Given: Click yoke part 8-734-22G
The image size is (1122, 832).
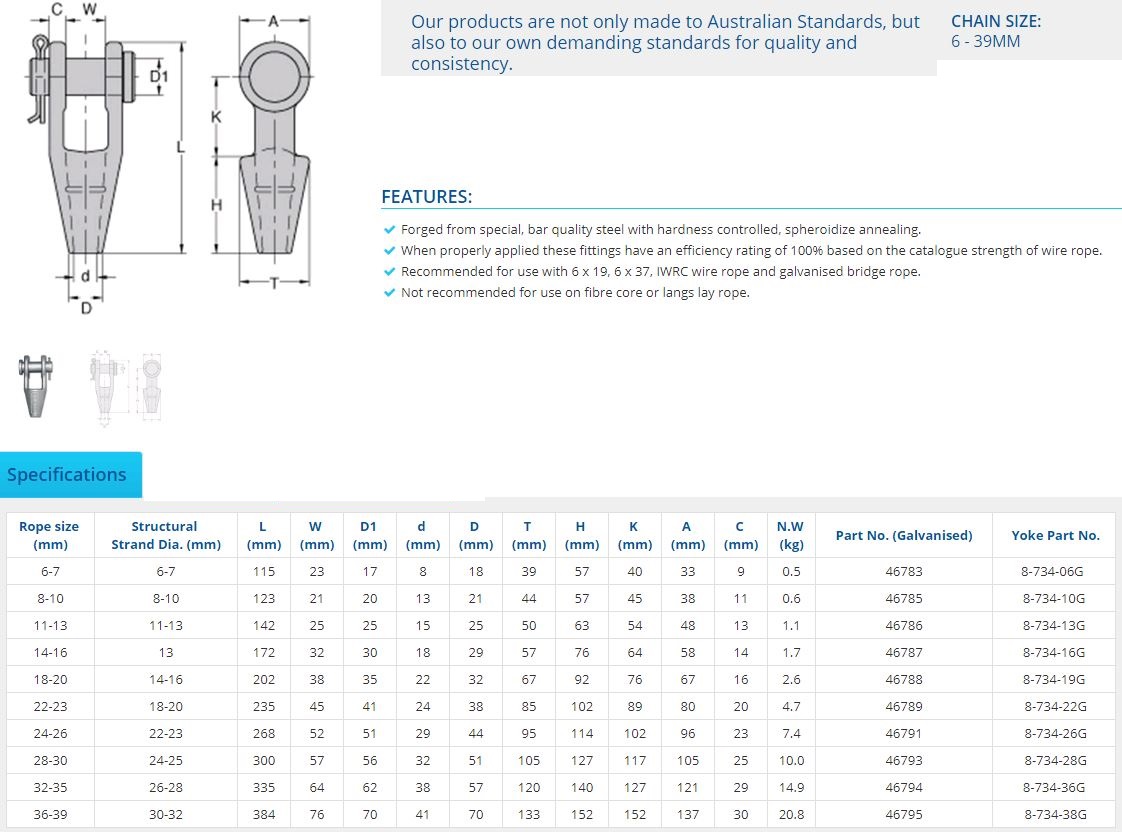Looking at the screenshot, I should [x=1055, y=707].
